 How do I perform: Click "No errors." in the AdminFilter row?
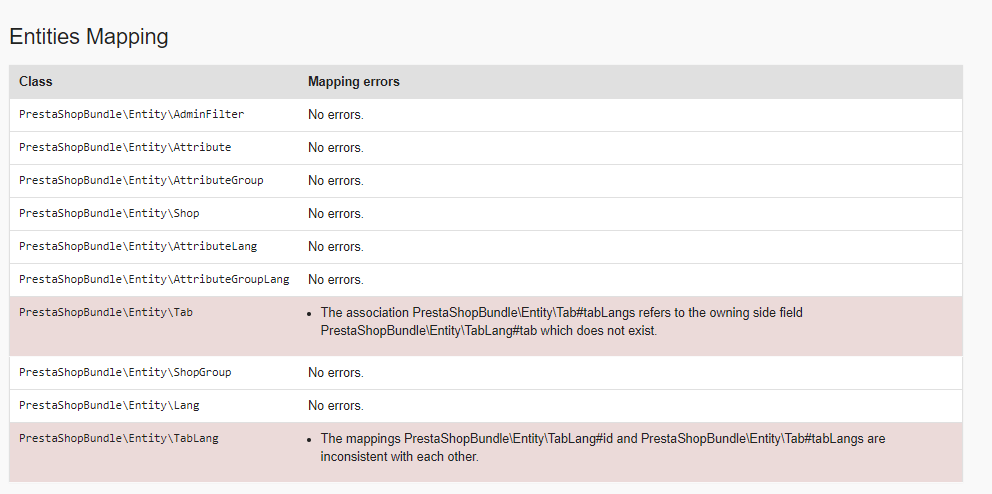tap(335, 114)
